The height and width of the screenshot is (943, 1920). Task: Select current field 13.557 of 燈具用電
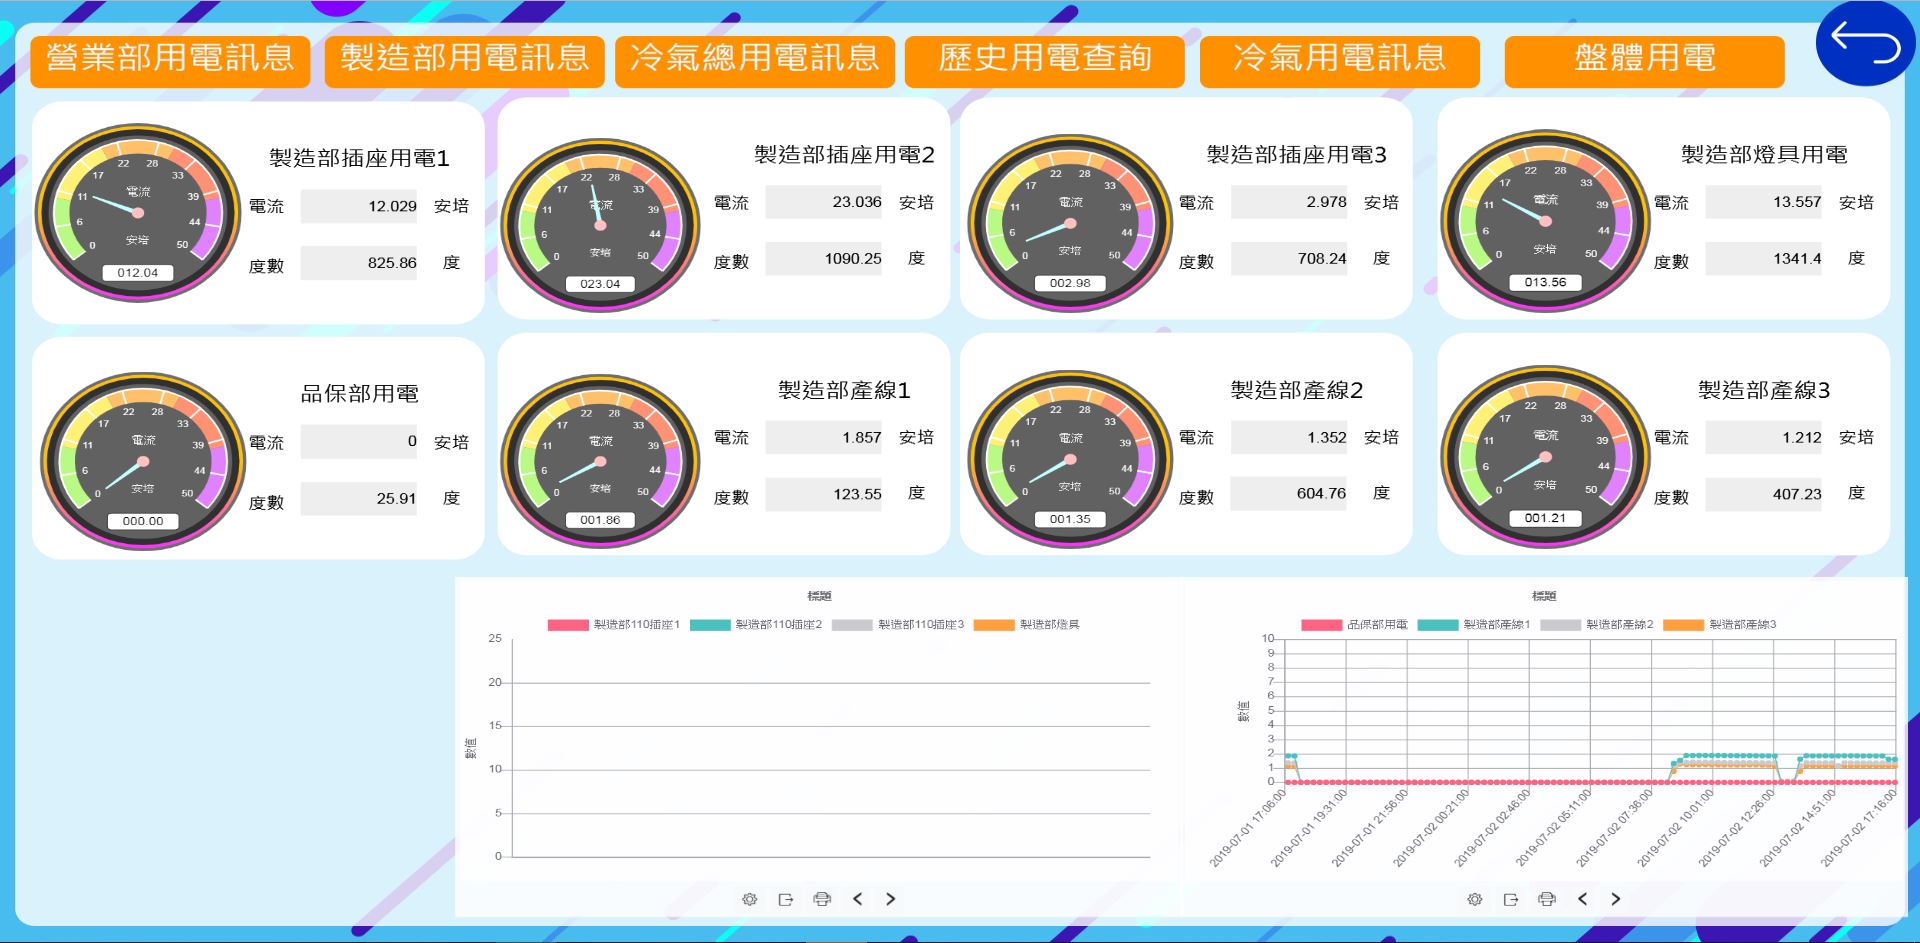point(1764,202)
